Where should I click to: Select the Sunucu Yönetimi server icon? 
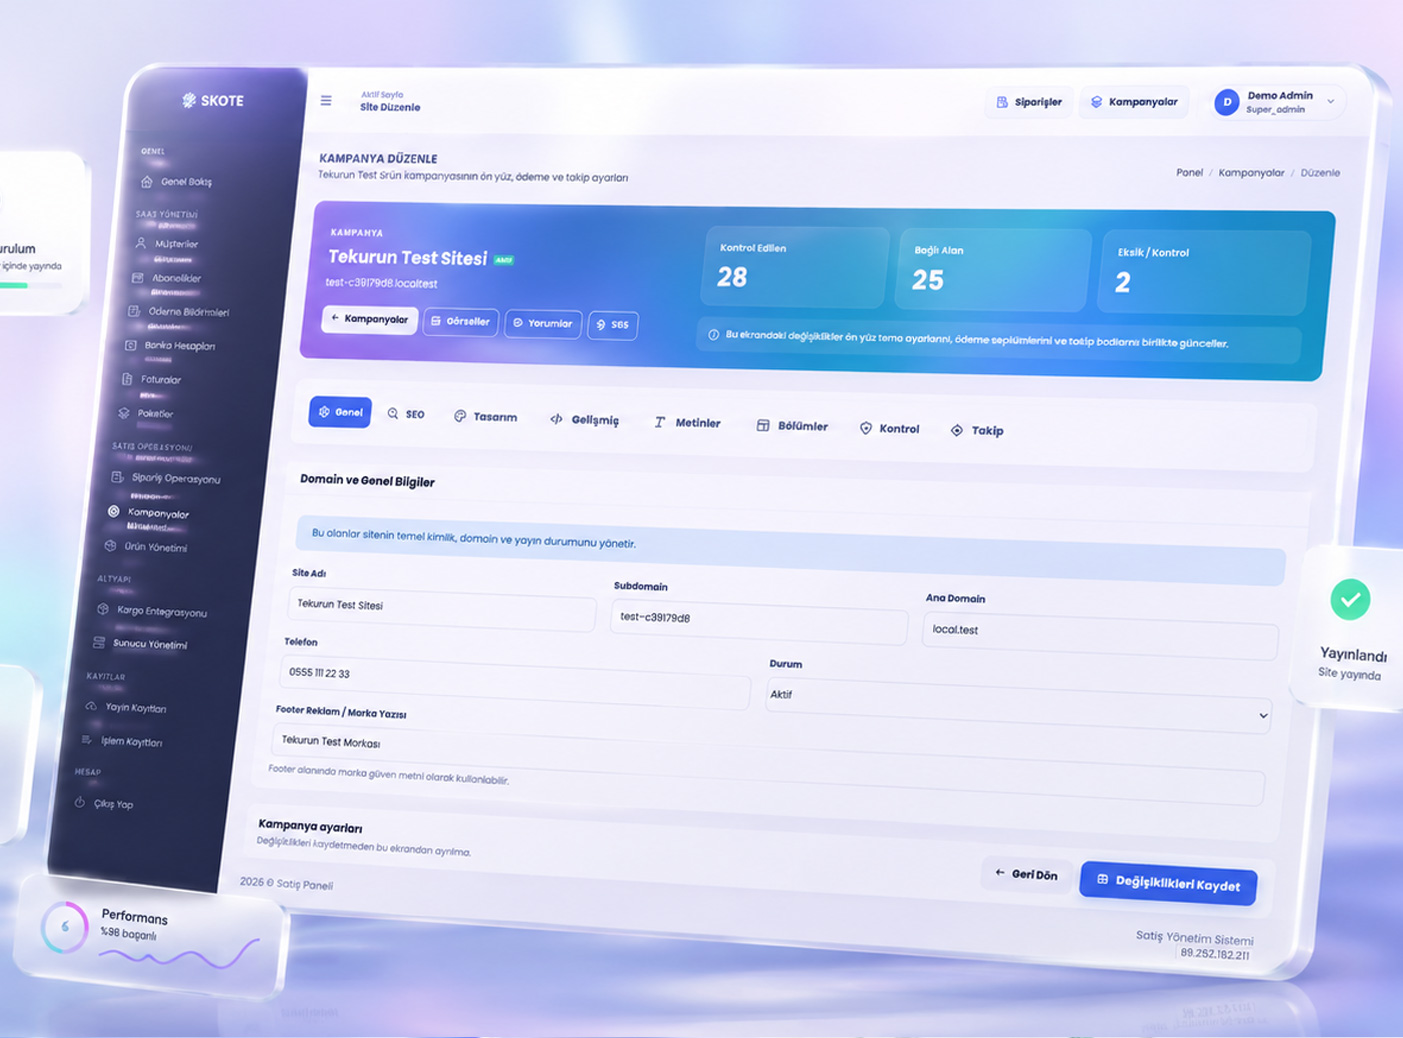coord(99,642)
